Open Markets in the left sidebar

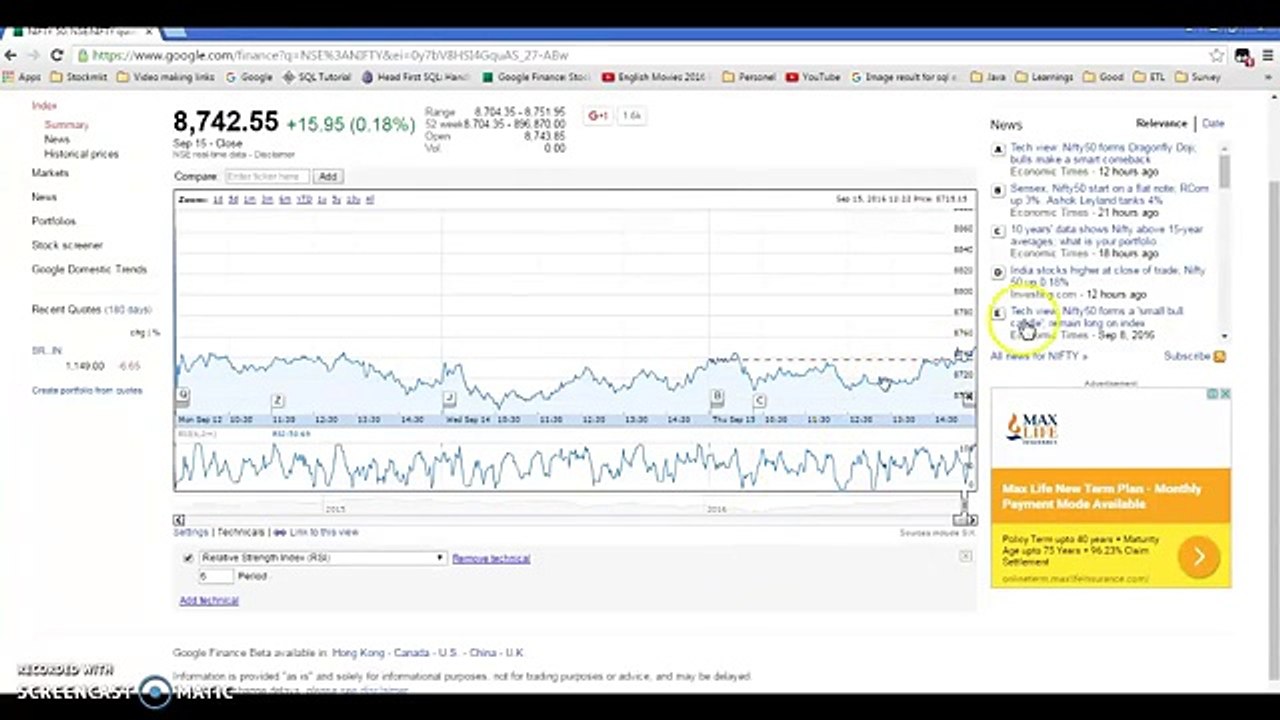(50, 173)
